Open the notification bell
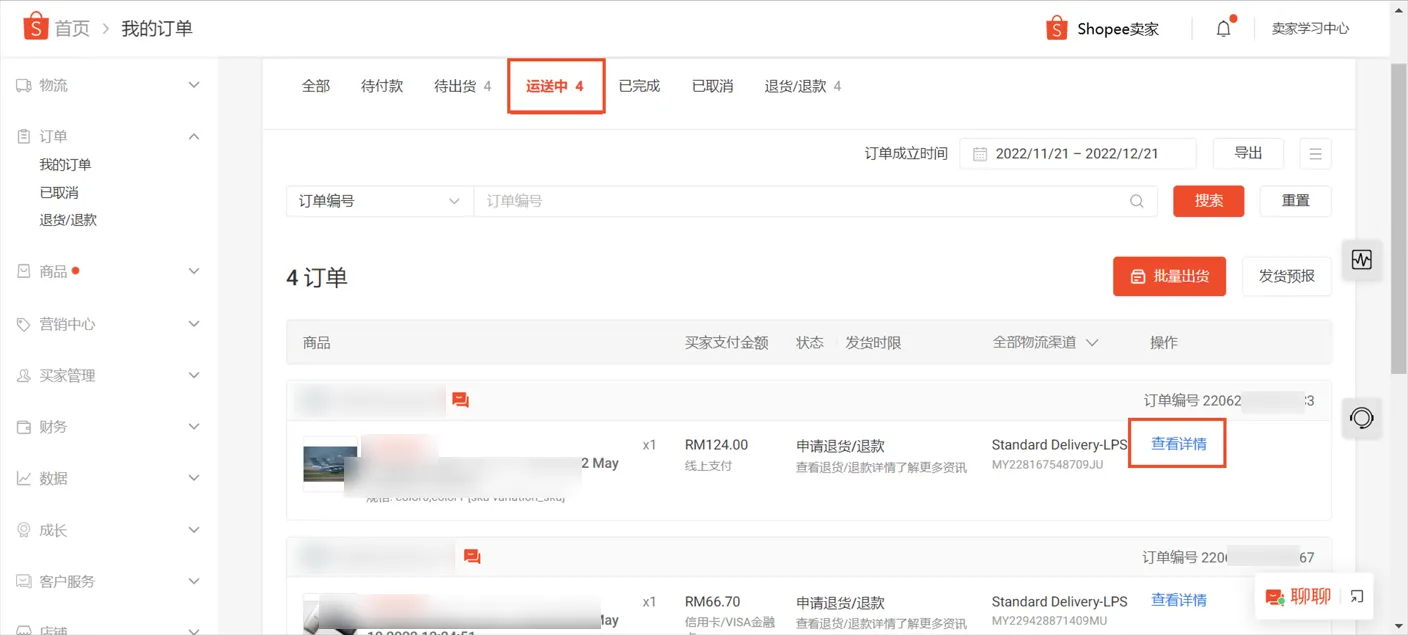Screen dimensions: 1408x635 point(1222,28)
